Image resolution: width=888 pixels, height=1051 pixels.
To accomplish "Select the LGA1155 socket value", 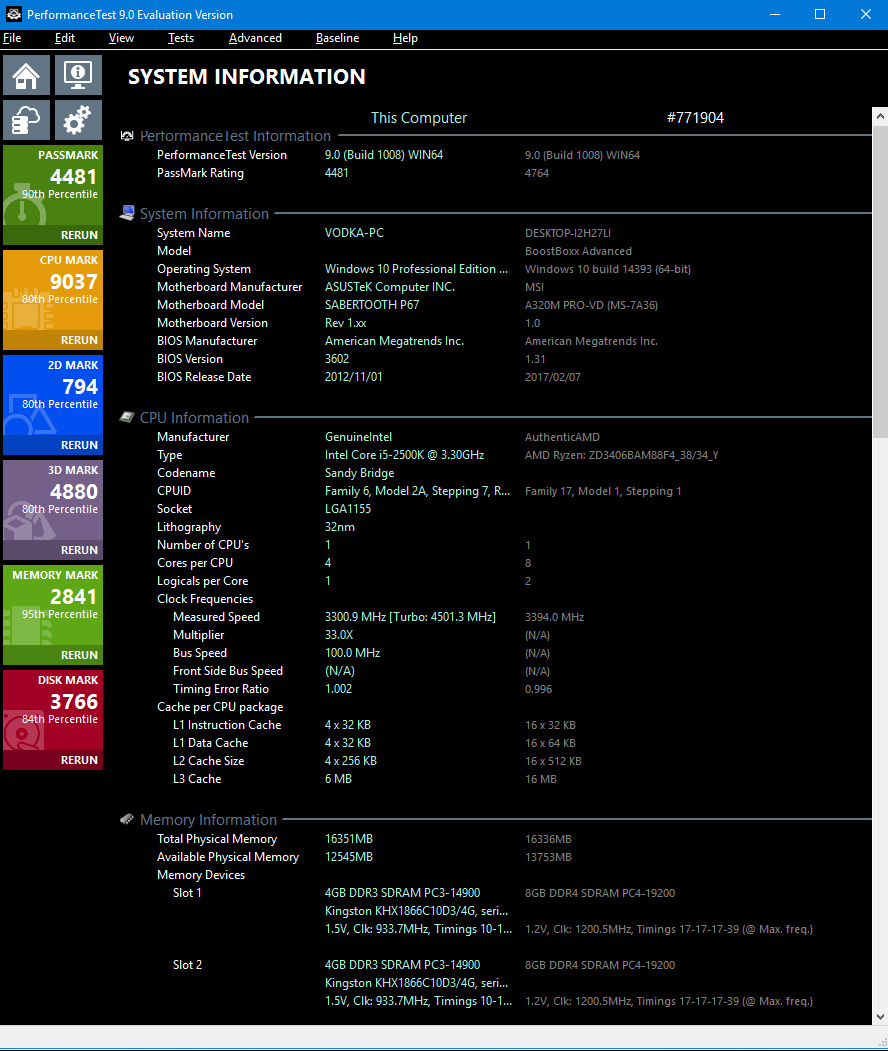I will (x=348, y=509).
